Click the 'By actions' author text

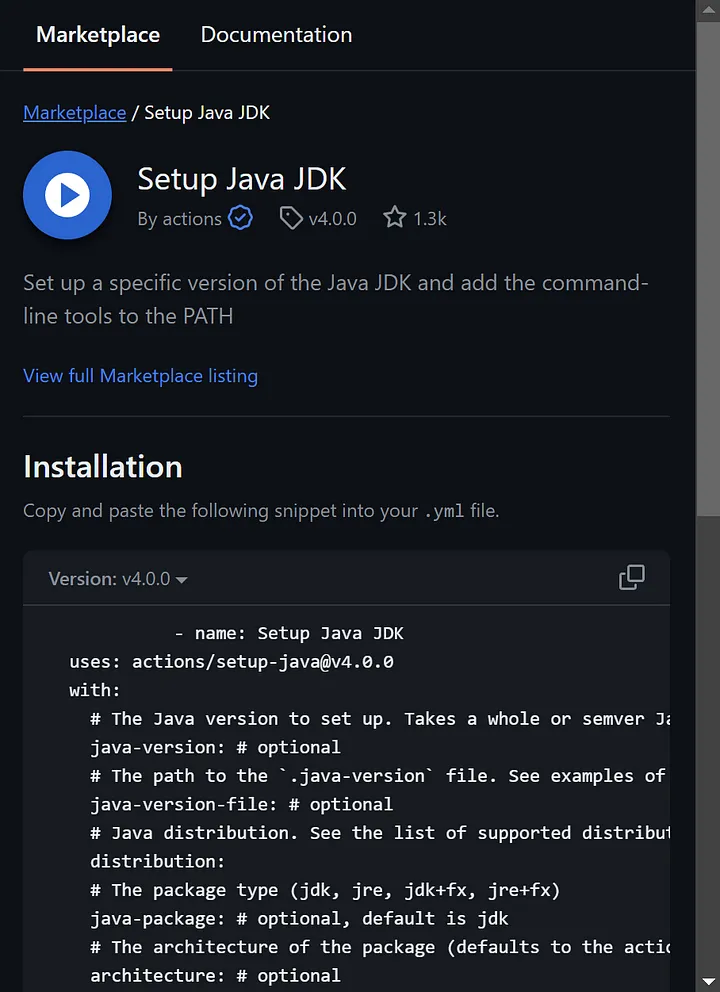tap(180, 219)
